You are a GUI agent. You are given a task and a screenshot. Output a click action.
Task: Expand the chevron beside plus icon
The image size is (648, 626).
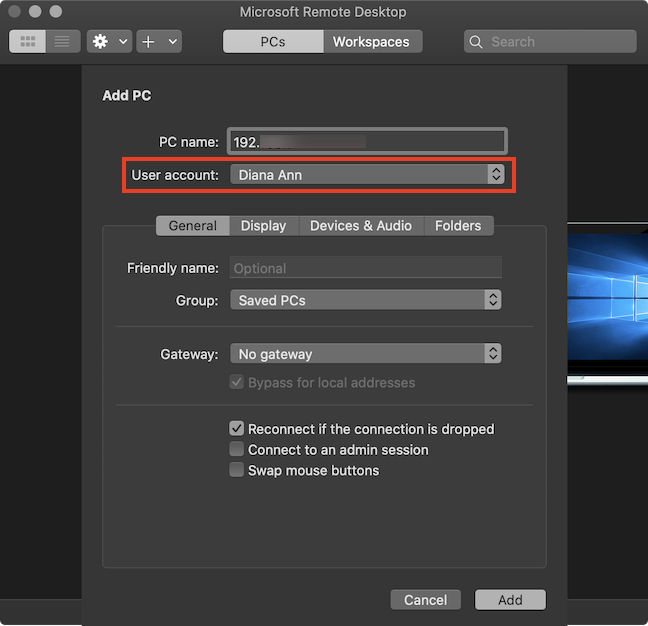click(x=173, y=41)
